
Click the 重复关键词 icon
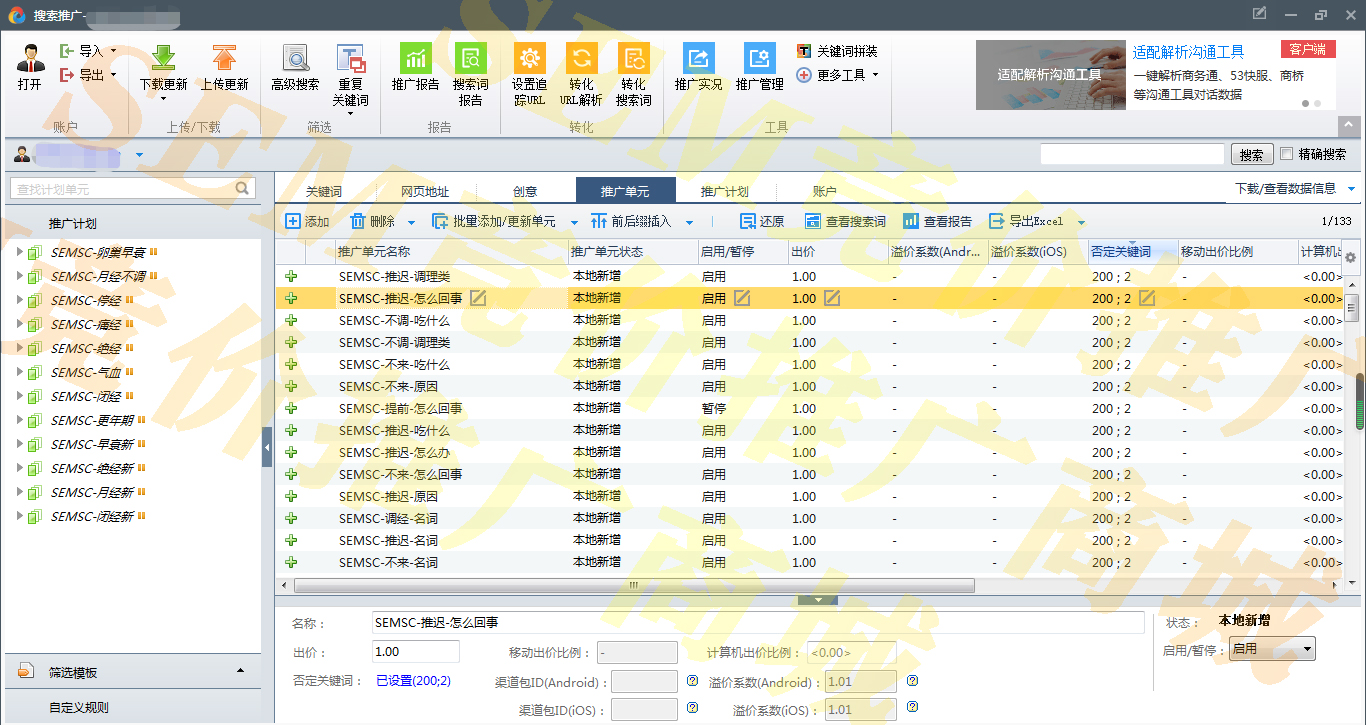(350, 58)
